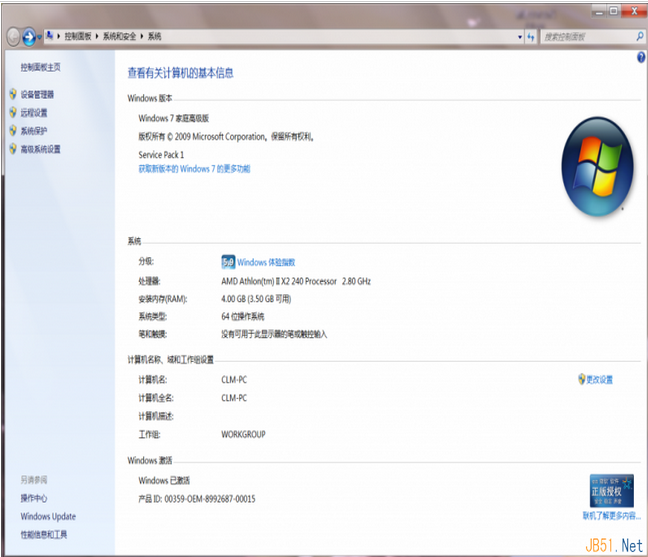Image resolution: width=648 pixels, height=557 pixels.
Task: Open the recent pages dropdown next to Forward
Action: tap(41, 37)
